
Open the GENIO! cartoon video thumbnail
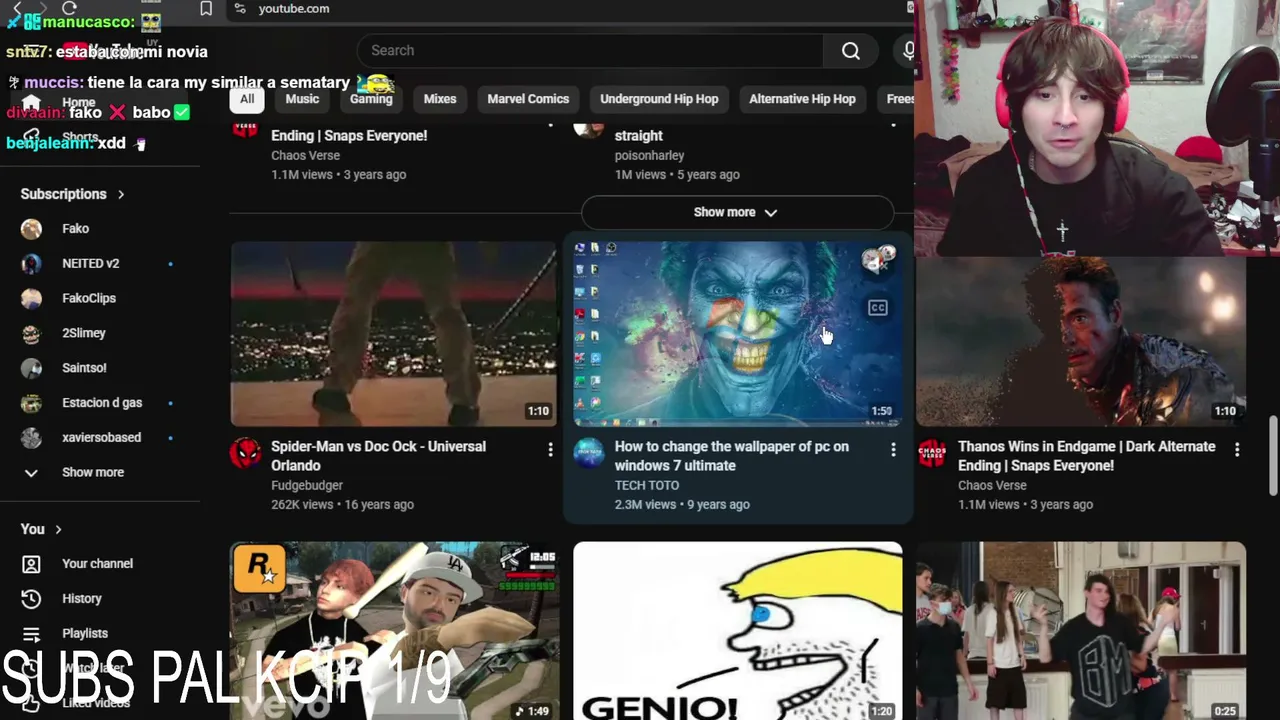click(738, 631)
